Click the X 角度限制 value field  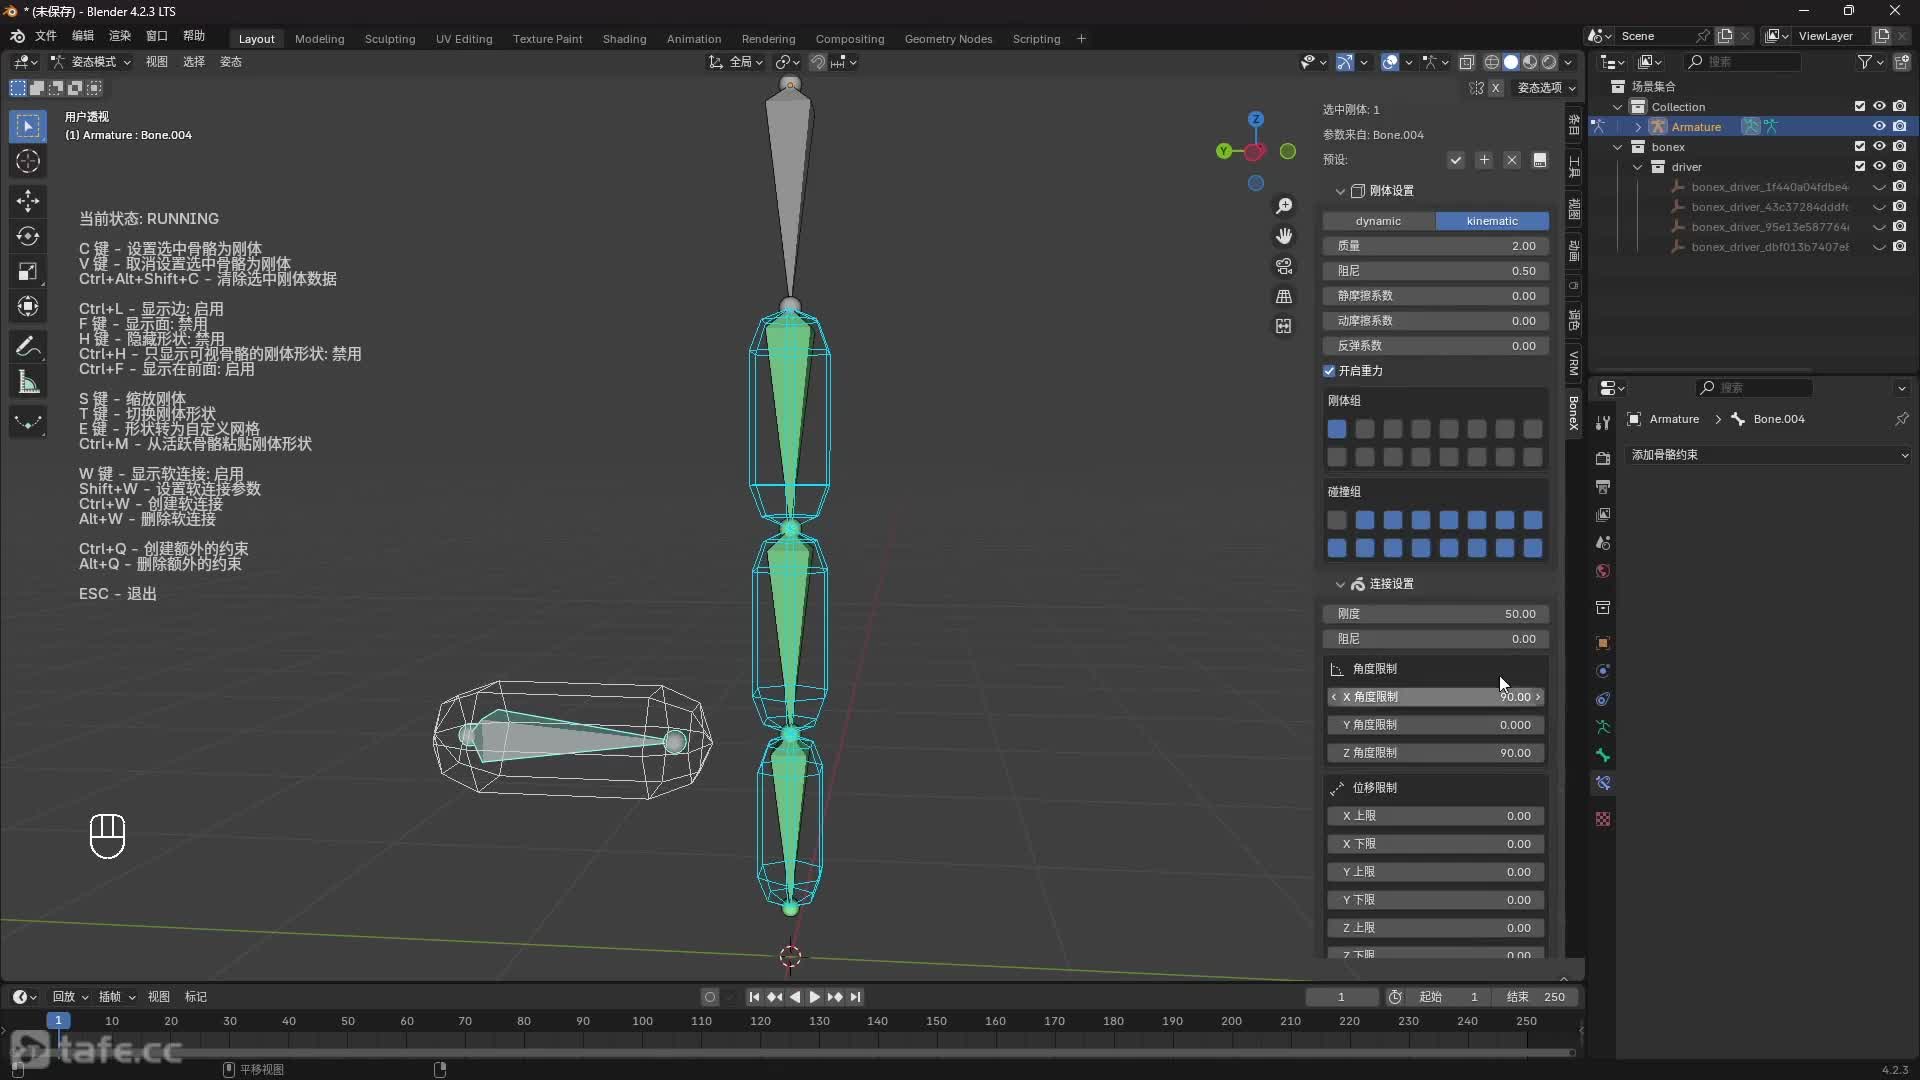click(1436, 697)
